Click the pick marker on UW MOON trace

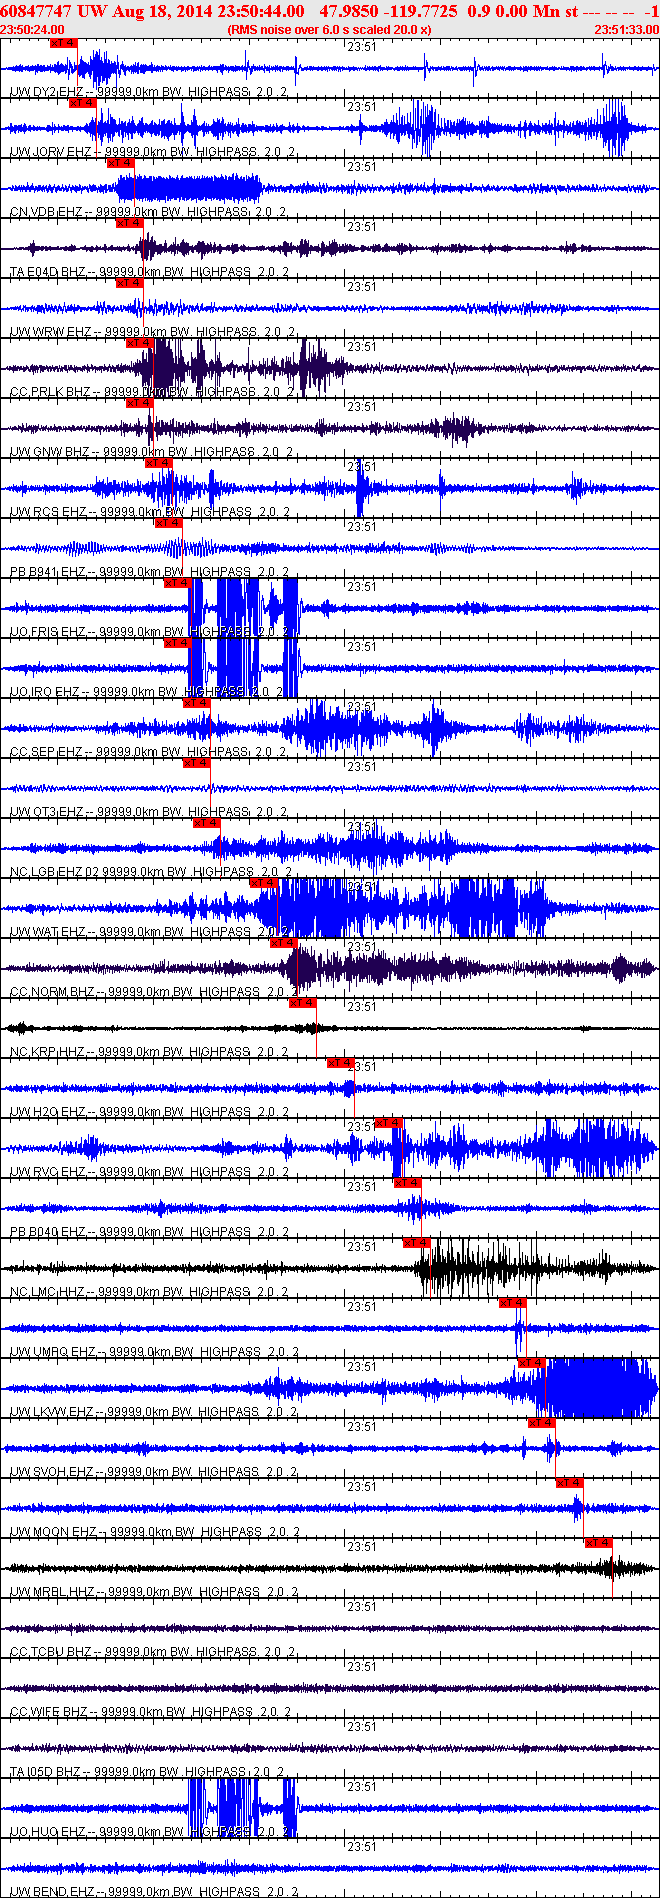[x=569, y=1483]
